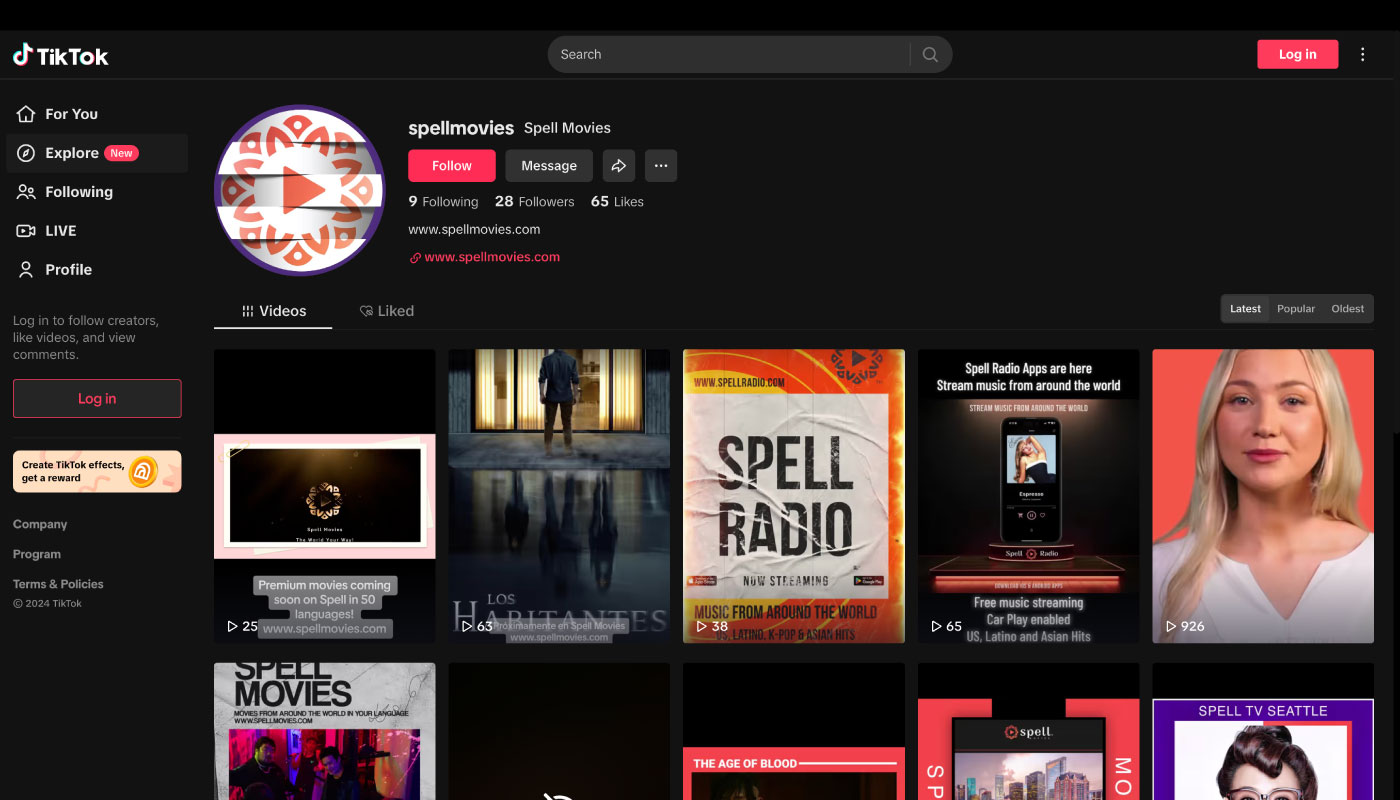
Task: Open the red www.spellmovies.com link
Action: [x=492, y=257]
